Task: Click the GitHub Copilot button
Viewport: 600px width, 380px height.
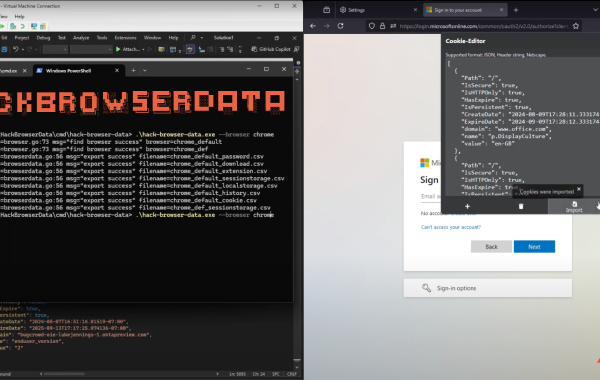Action: coord(271,49)
